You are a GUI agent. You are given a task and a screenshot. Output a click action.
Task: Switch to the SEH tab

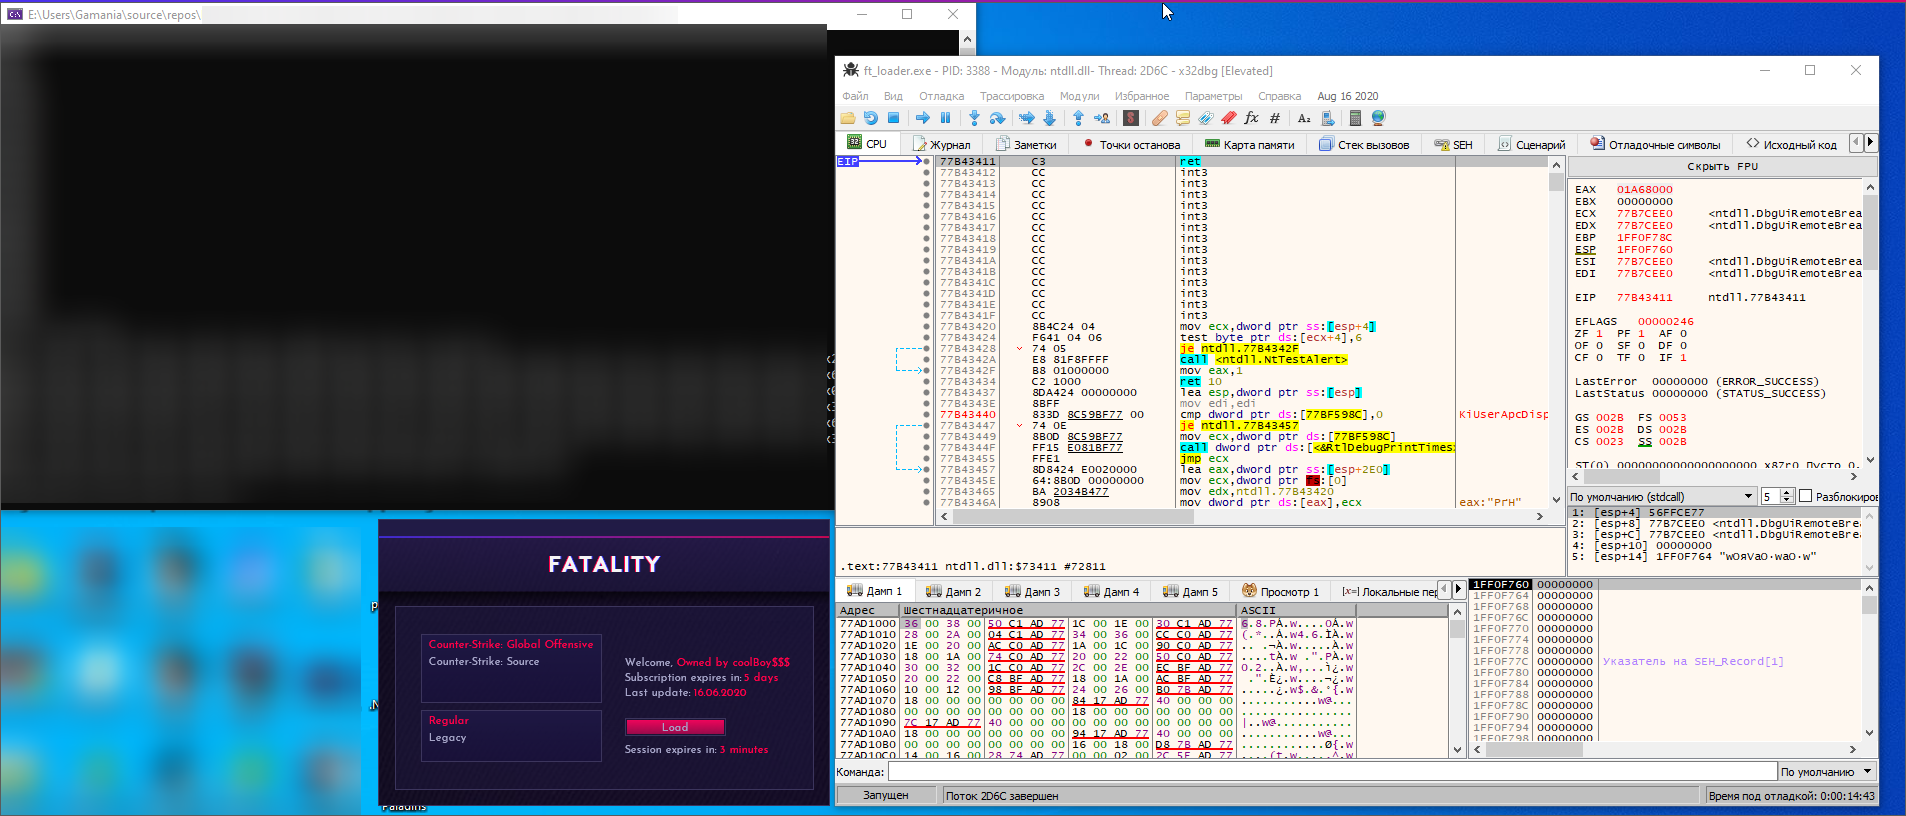point(1453,144)
